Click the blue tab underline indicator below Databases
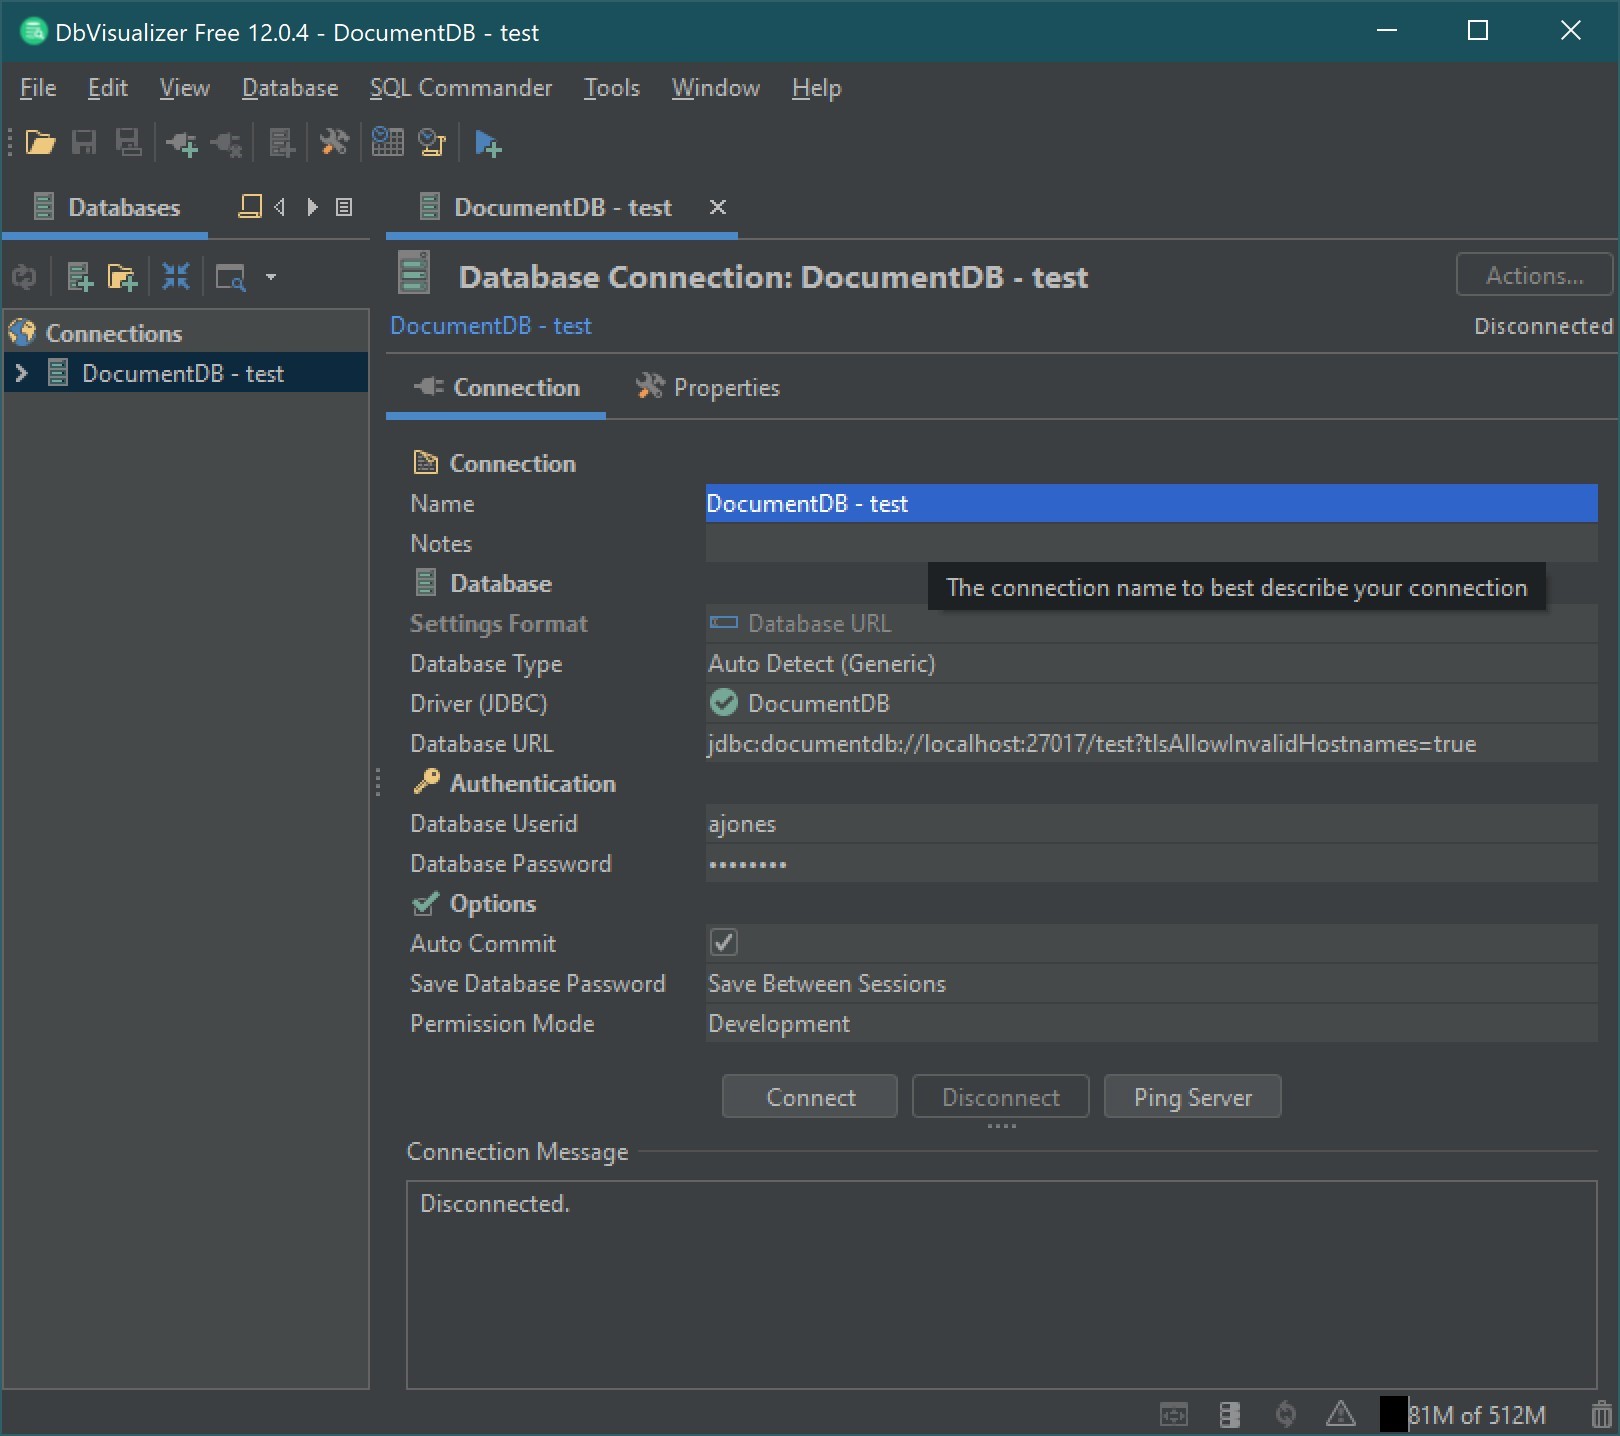The height and width of the screenshot is (1436, 1620). tap(105, 236)
